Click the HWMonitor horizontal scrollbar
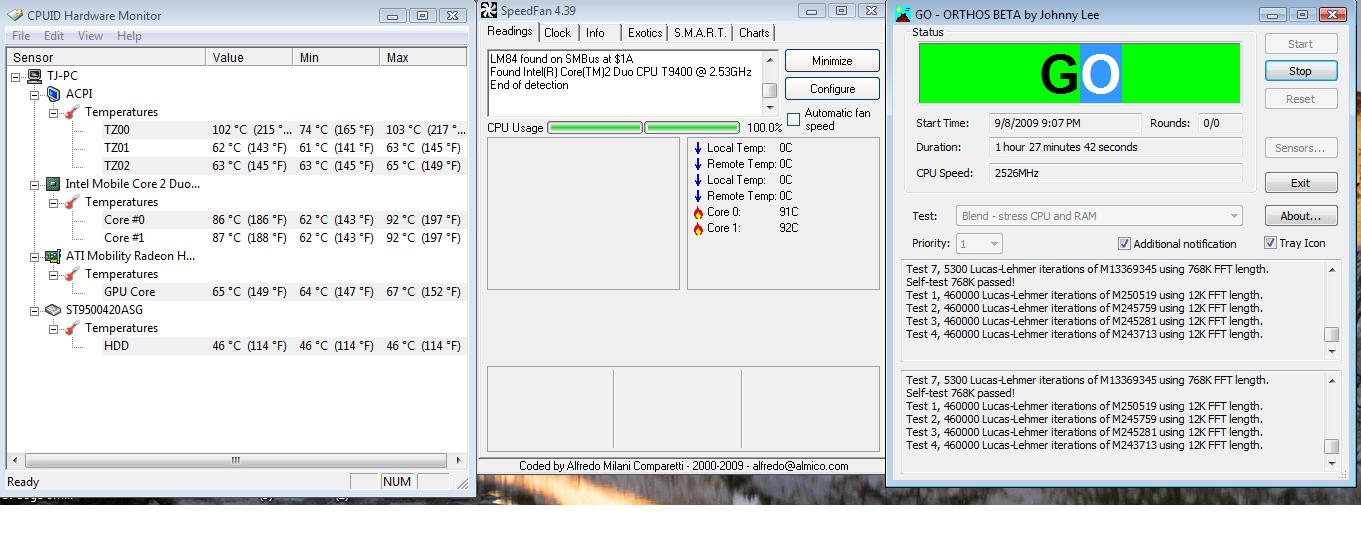 pyautogui.click(x=236, y=461)
